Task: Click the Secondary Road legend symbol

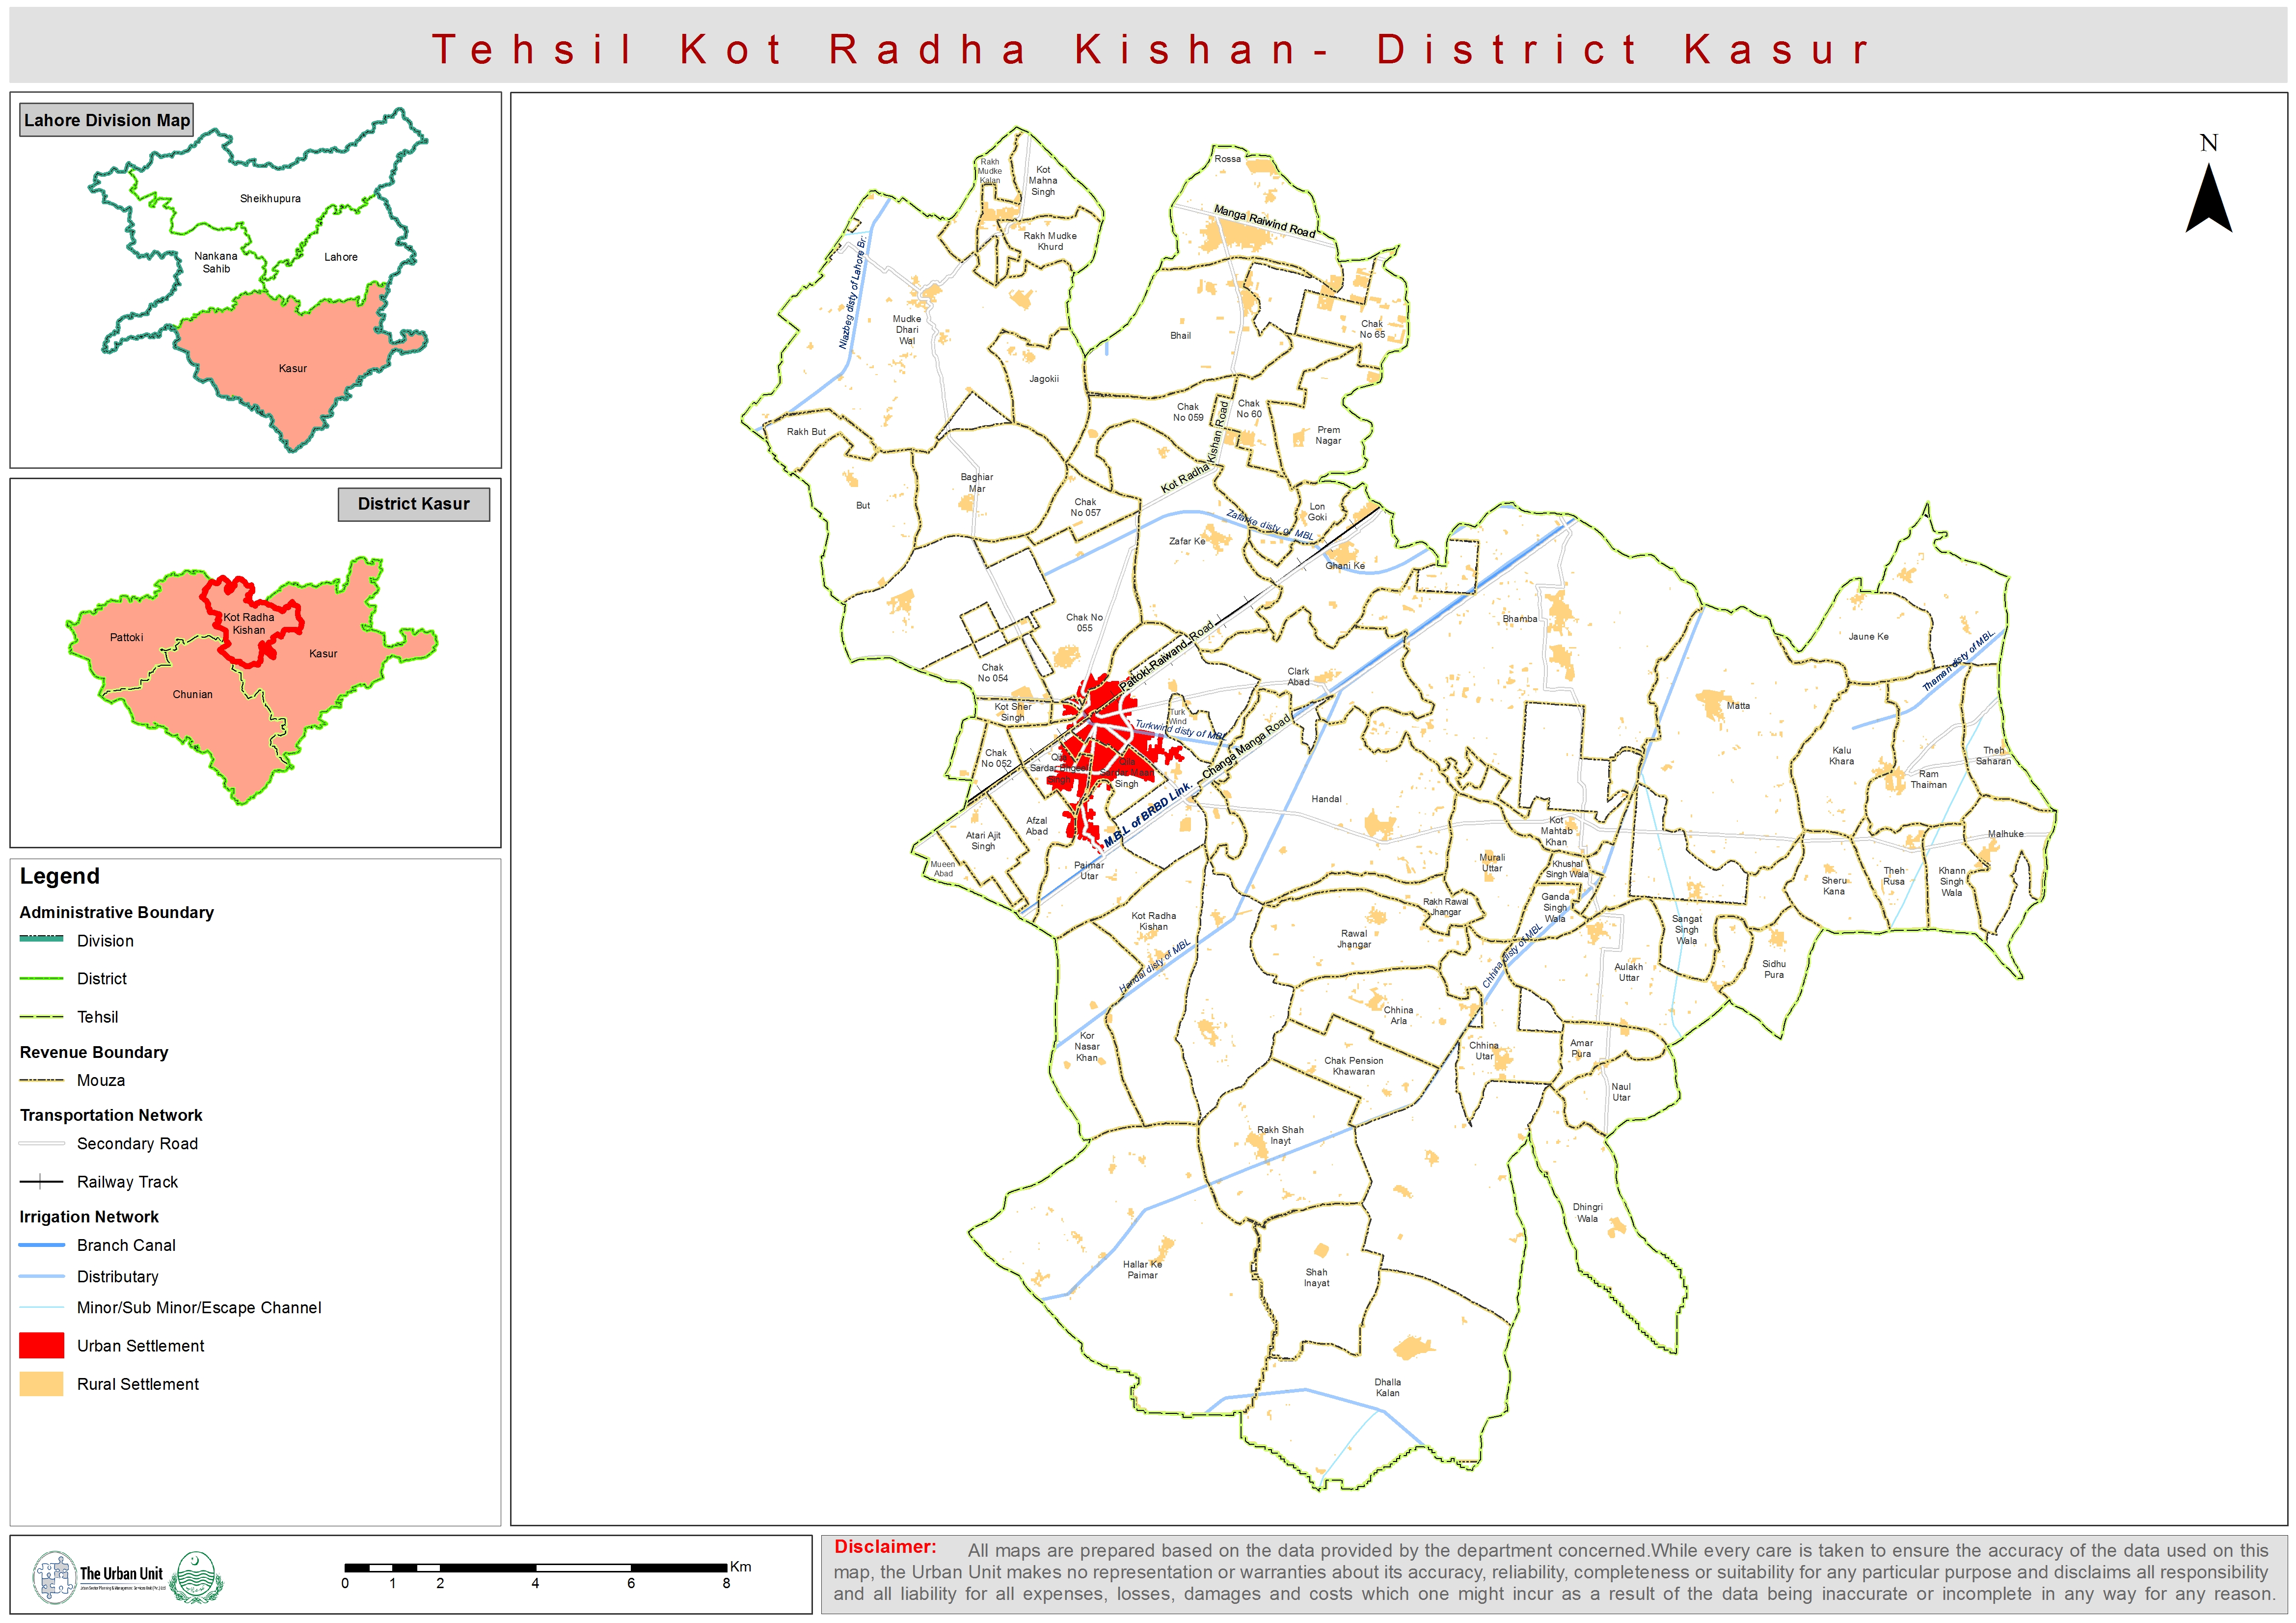Action: click(x=41, y=1143)
